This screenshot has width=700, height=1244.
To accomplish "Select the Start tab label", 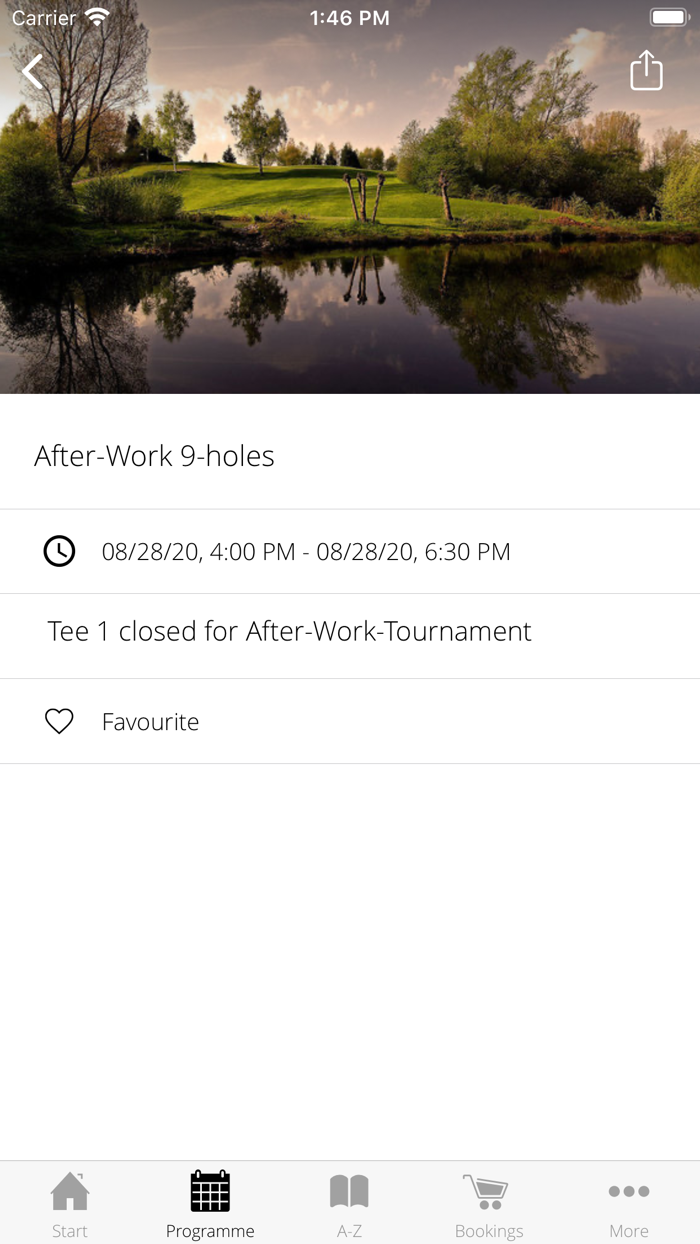I will click(70, 1231).
